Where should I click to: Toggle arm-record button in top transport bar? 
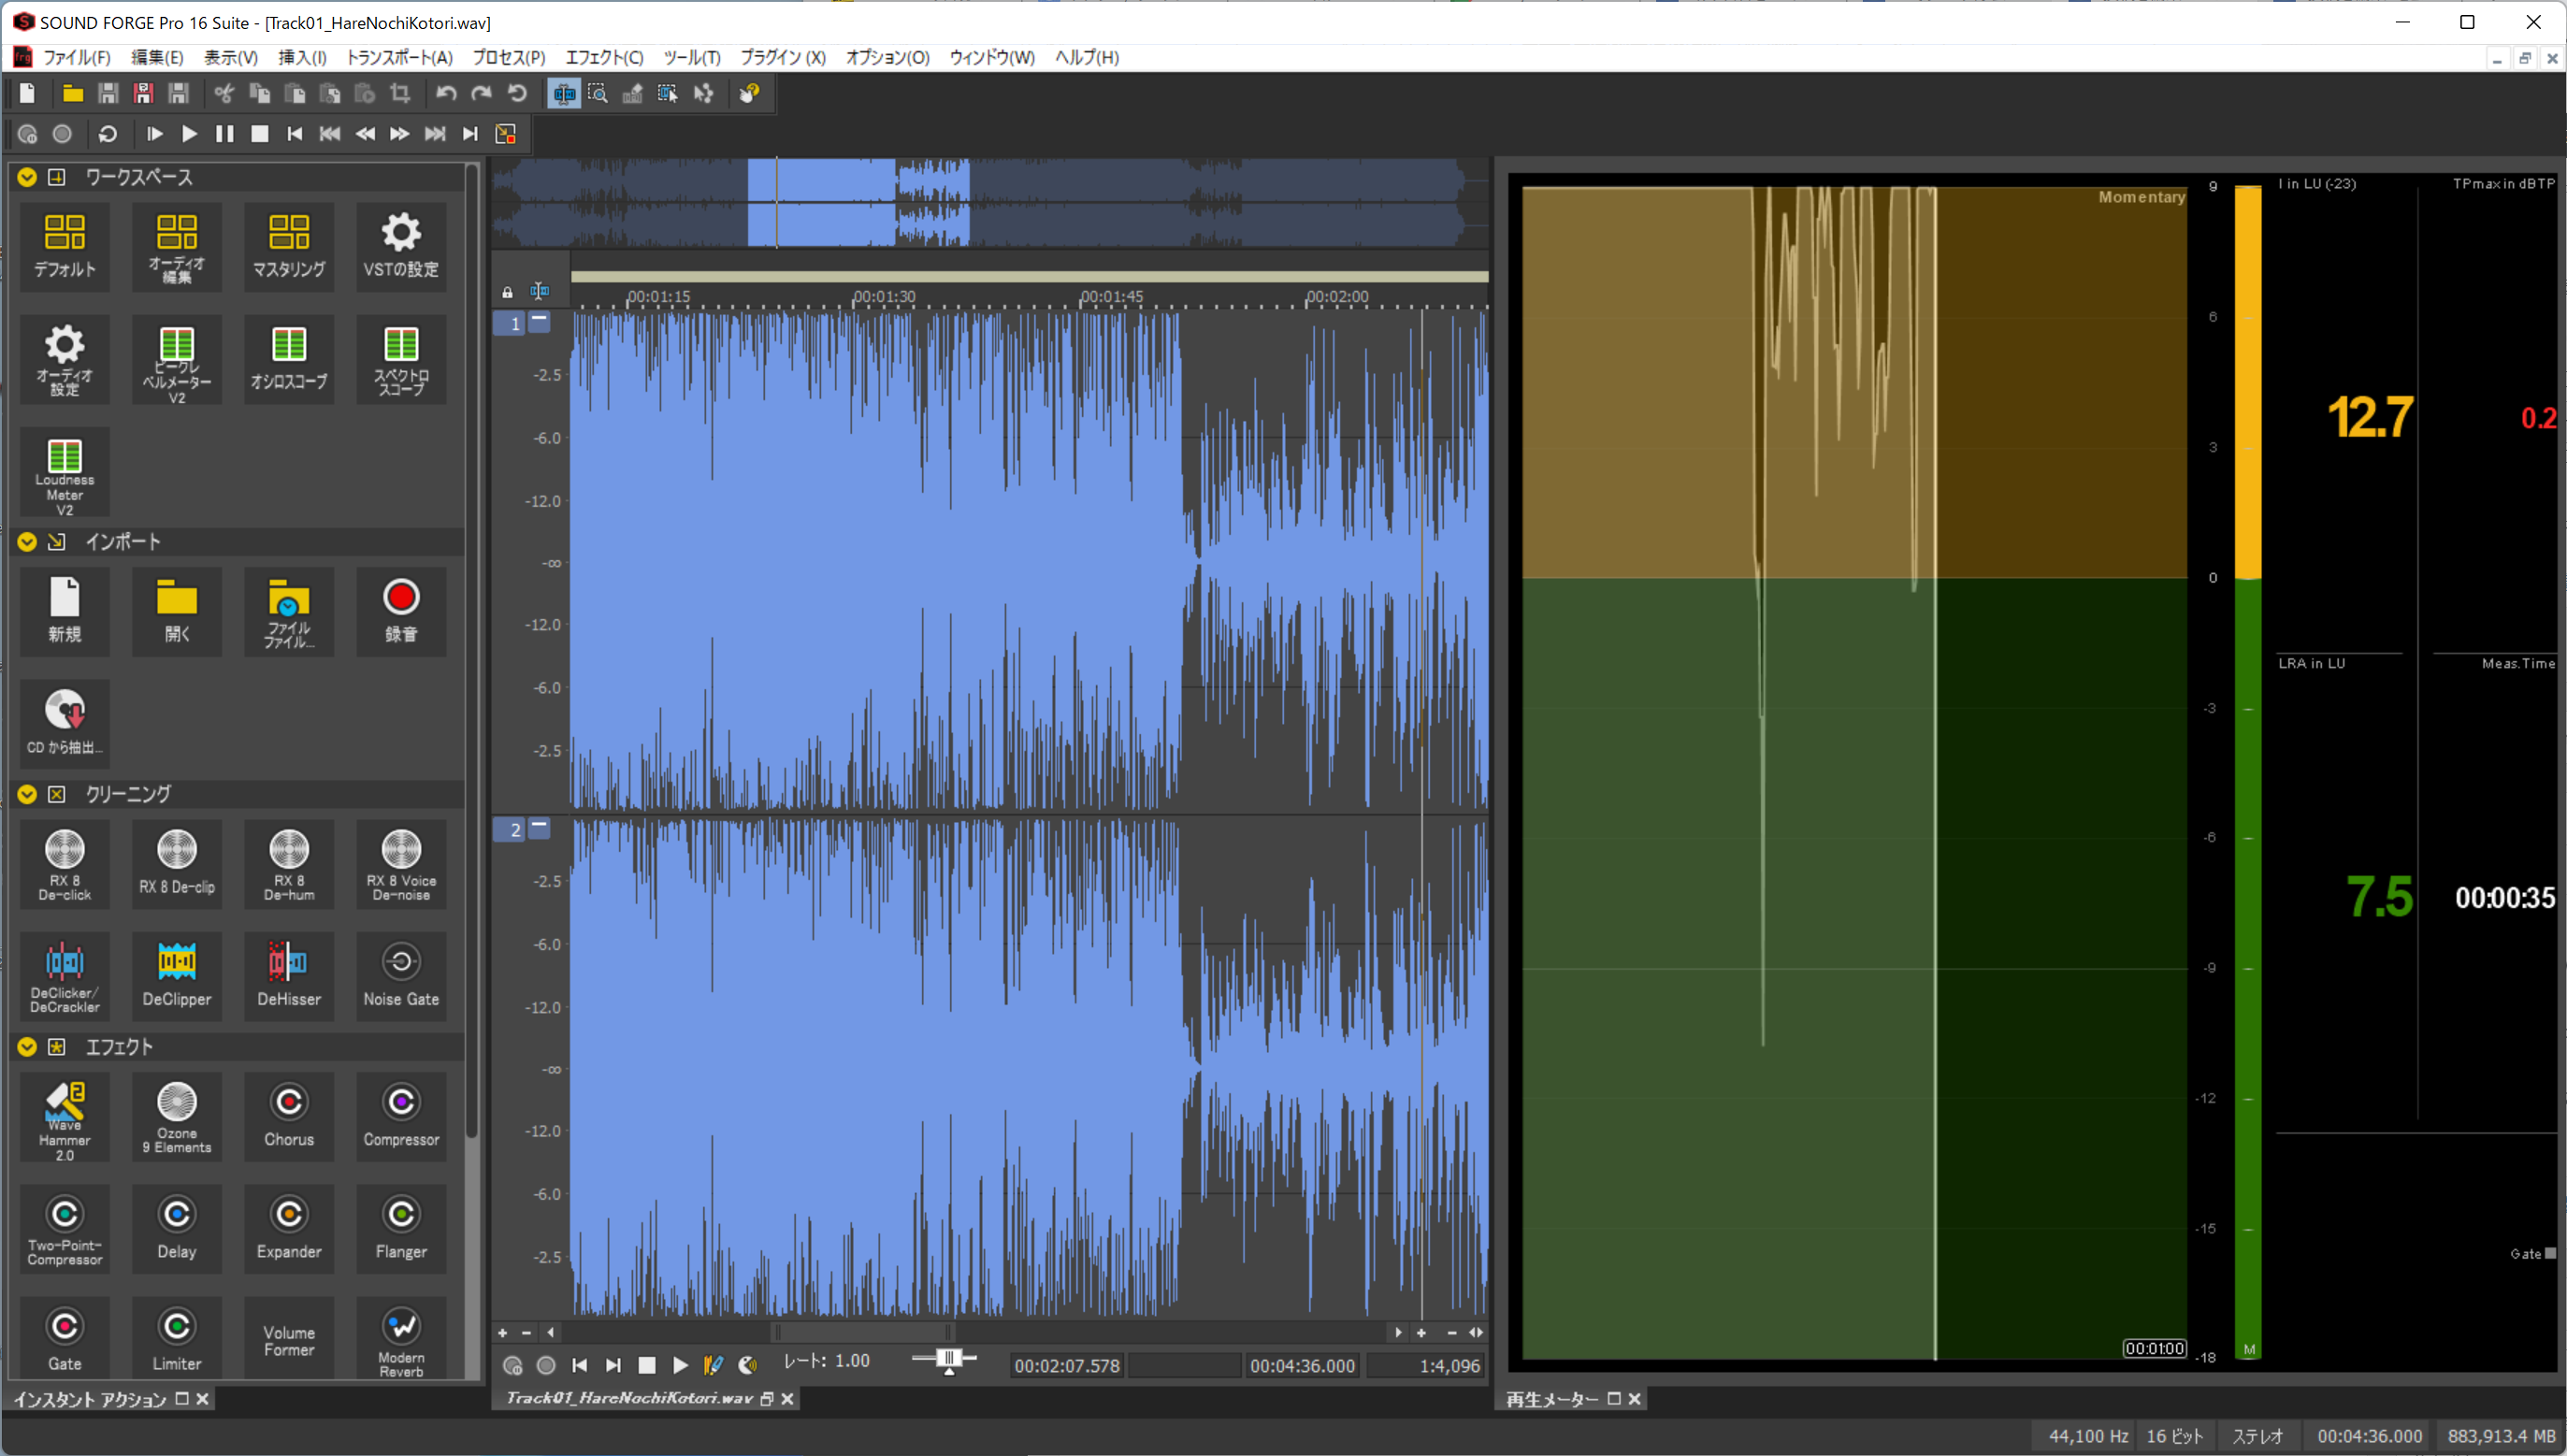tap(27, 134)
